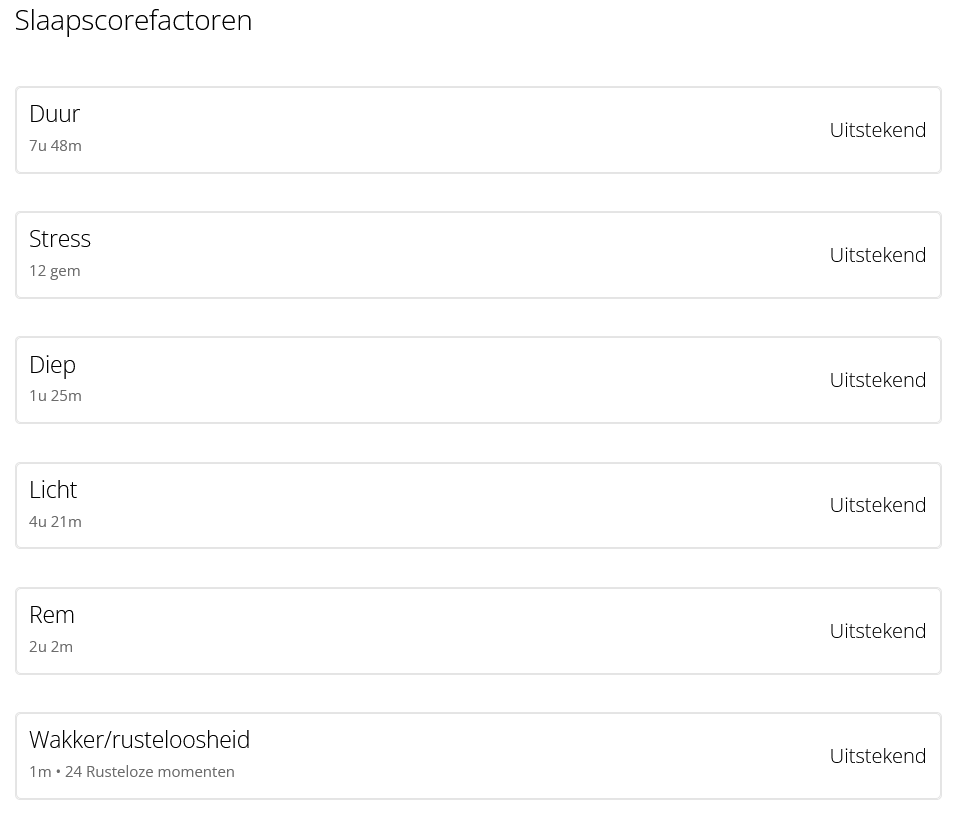Screen dimensions: 955x817
Task: Click Uitstekend rating in the Wakker/rusteloosheid row
Action: 877,756
